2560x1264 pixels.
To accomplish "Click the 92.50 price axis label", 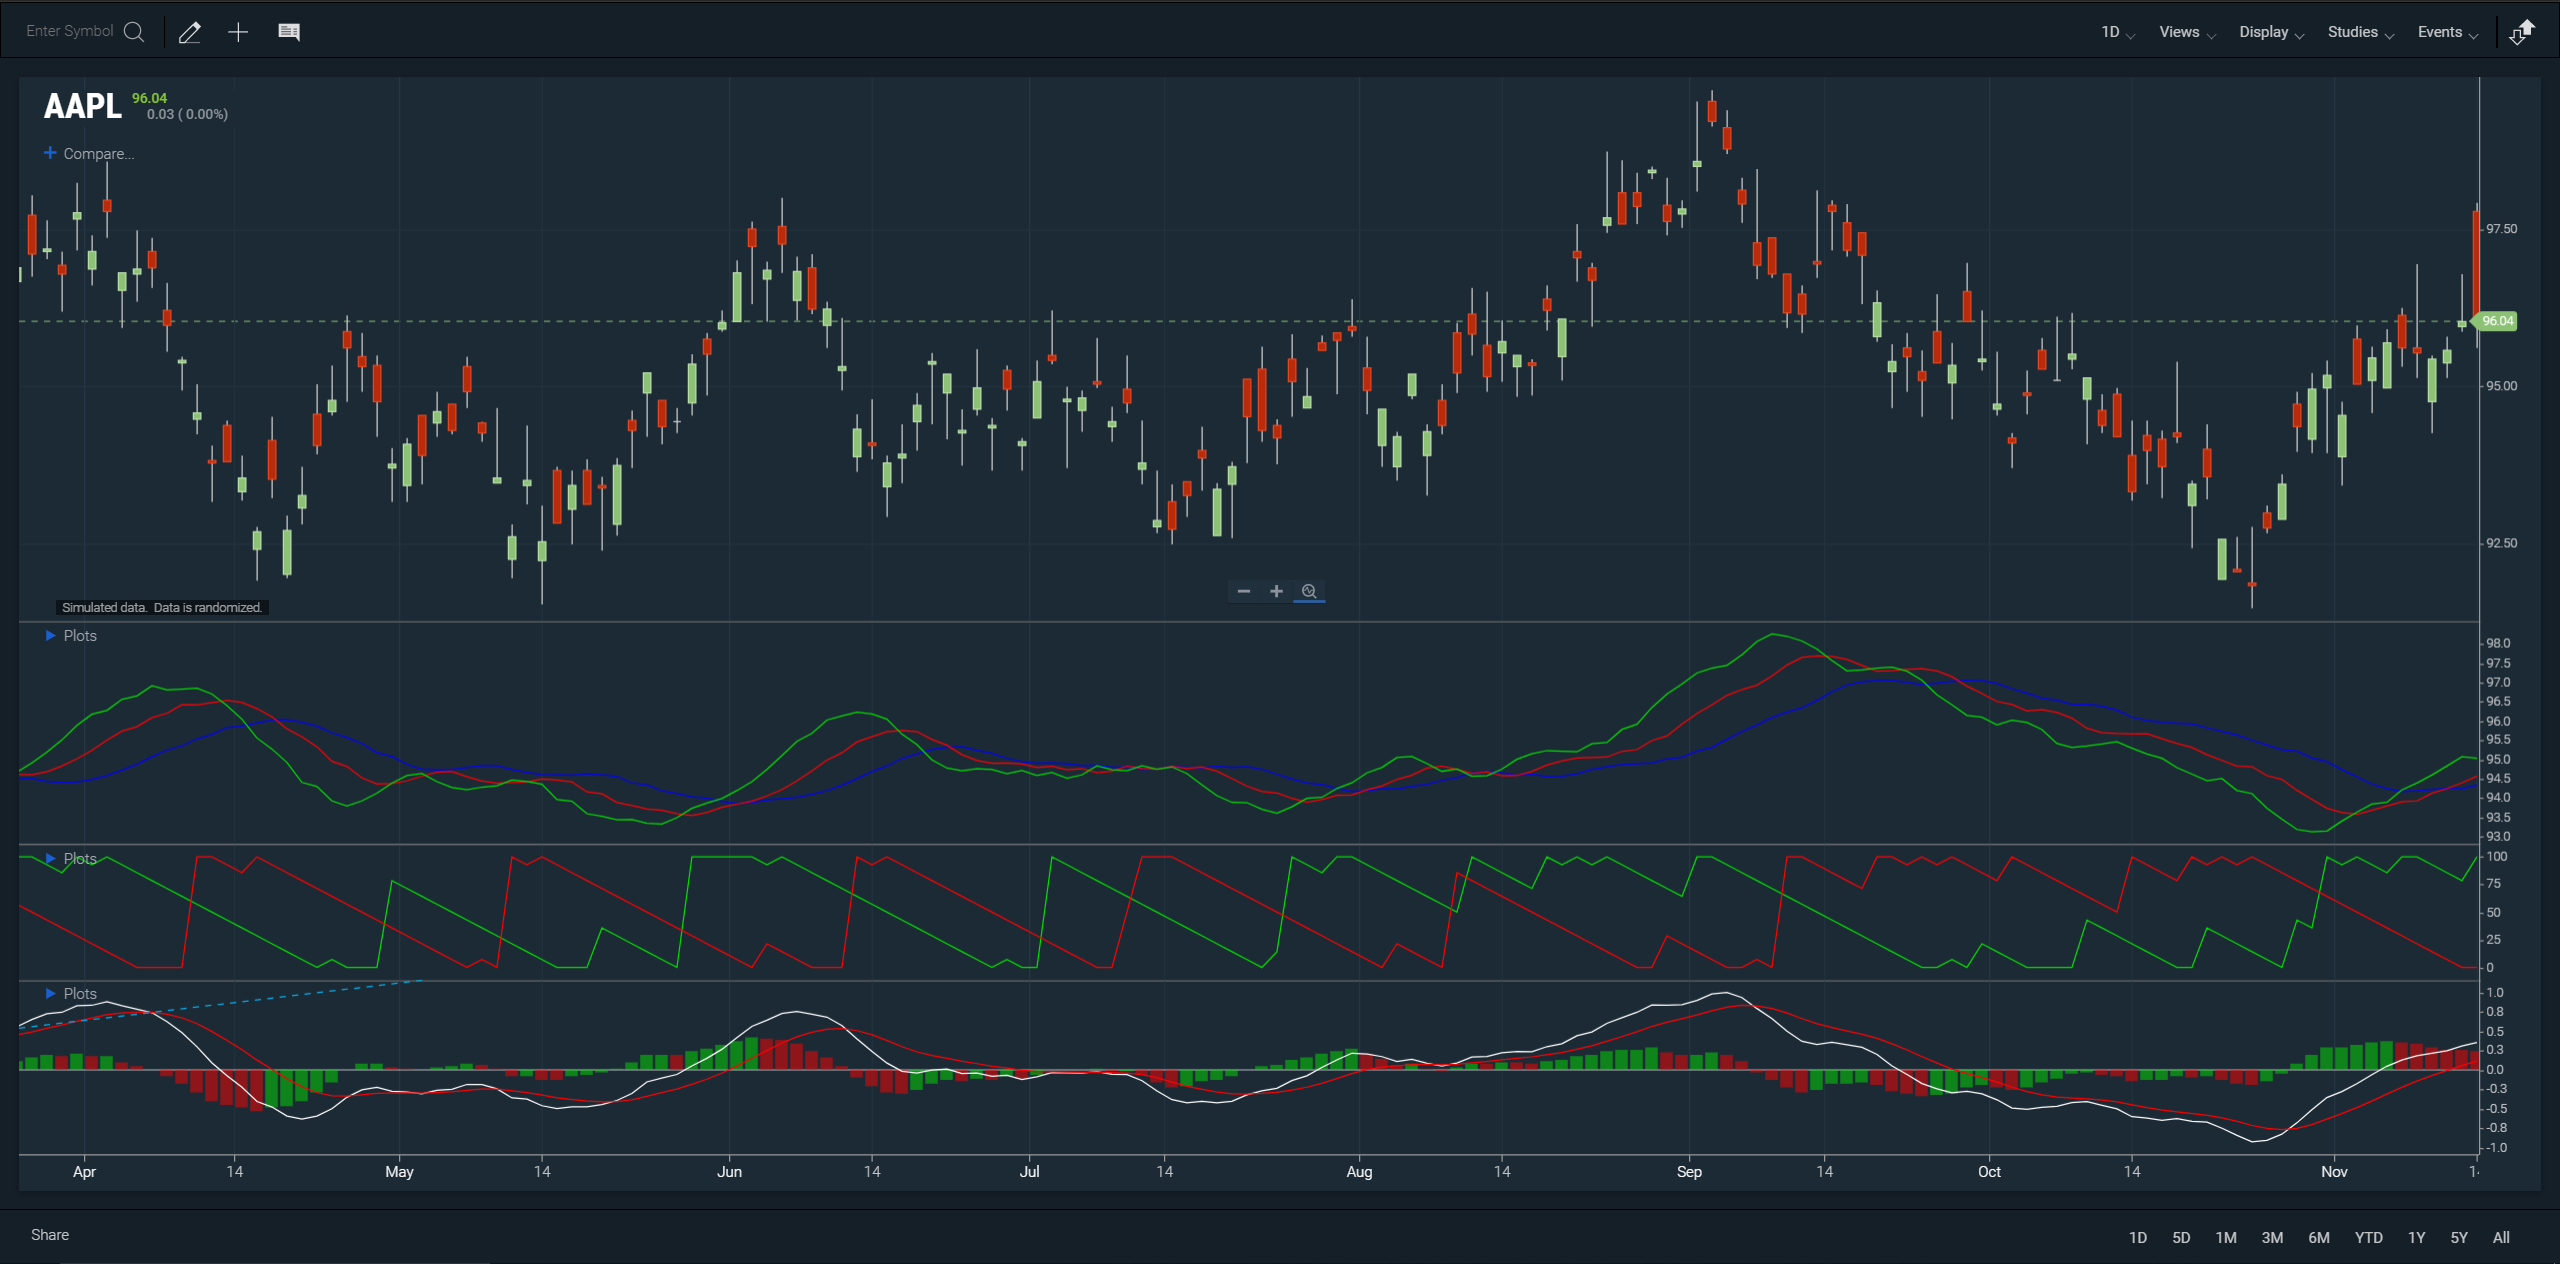I will click(x=2502, y=543).
